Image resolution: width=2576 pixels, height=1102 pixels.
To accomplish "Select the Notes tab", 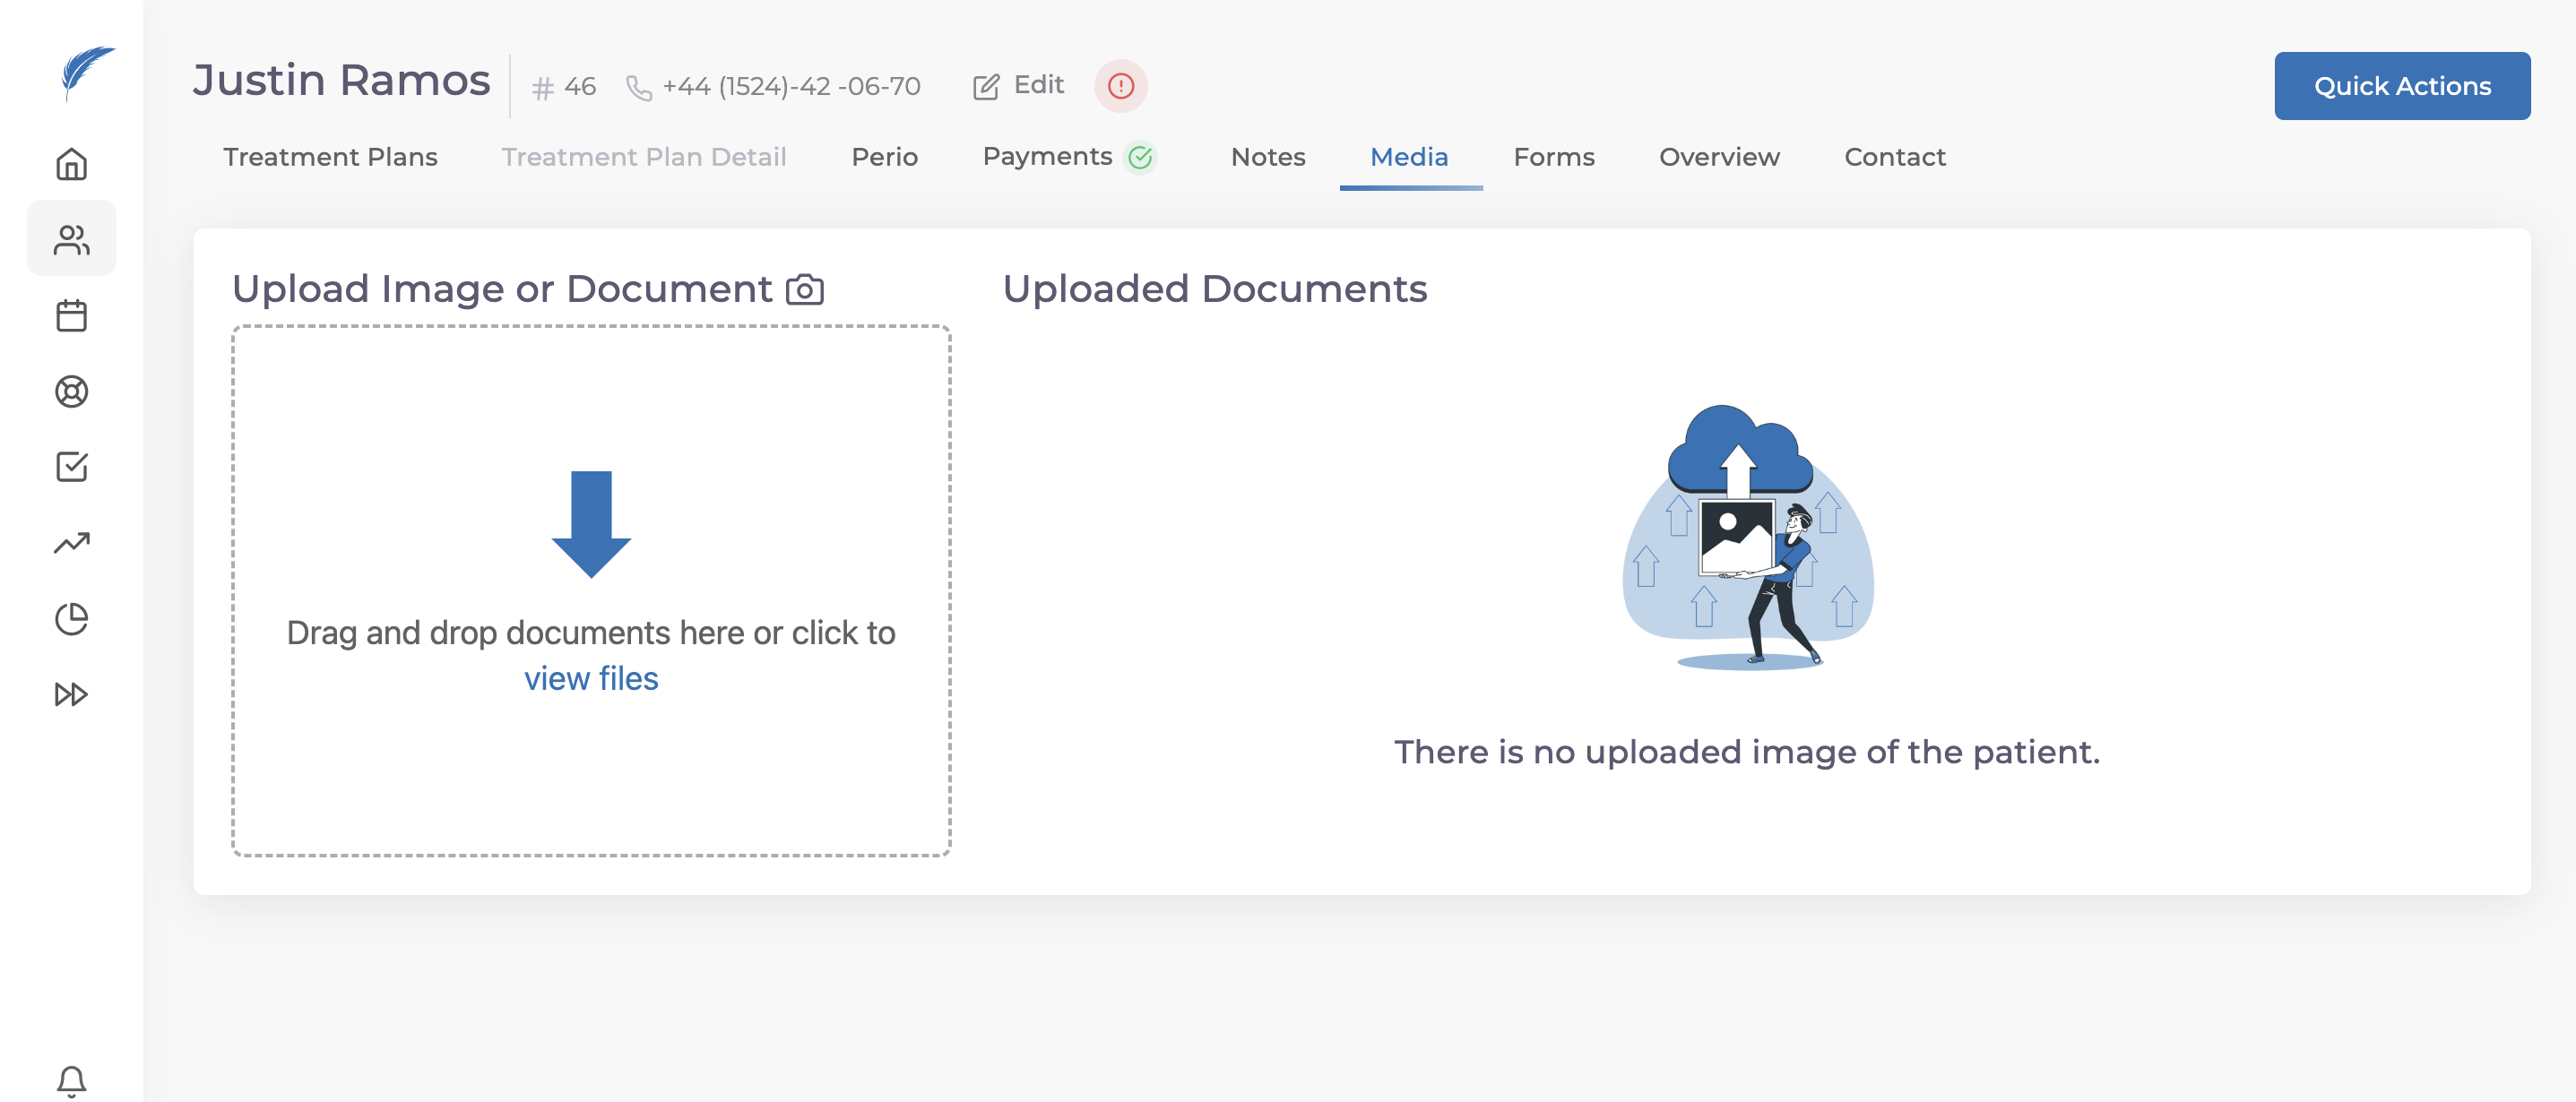I will tap(1267, 157).
